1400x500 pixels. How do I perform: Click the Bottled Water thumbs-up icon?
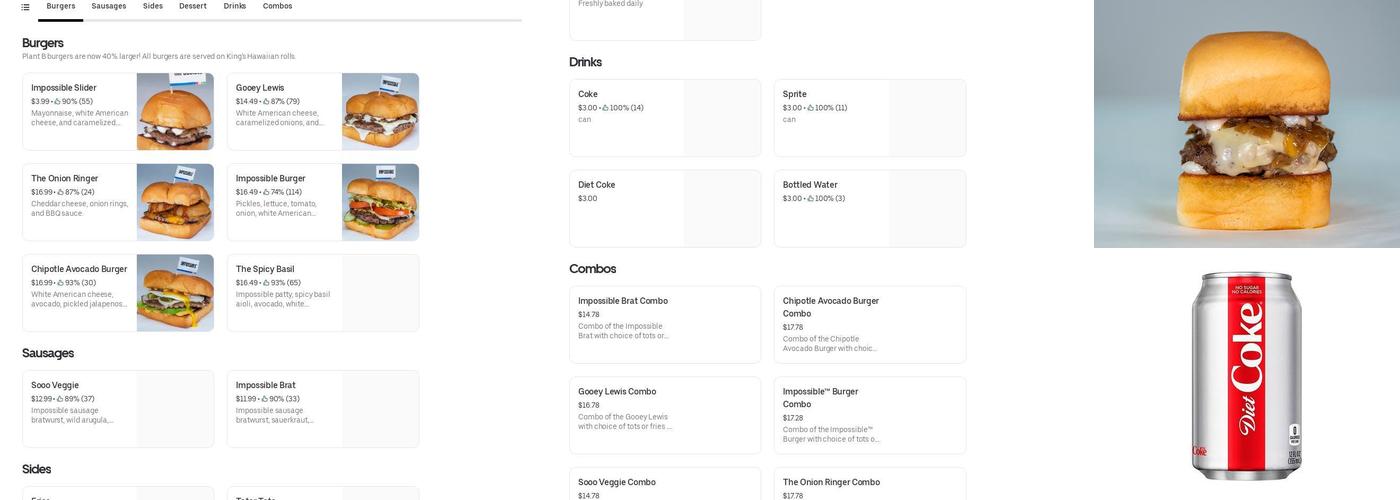[811, 199]
